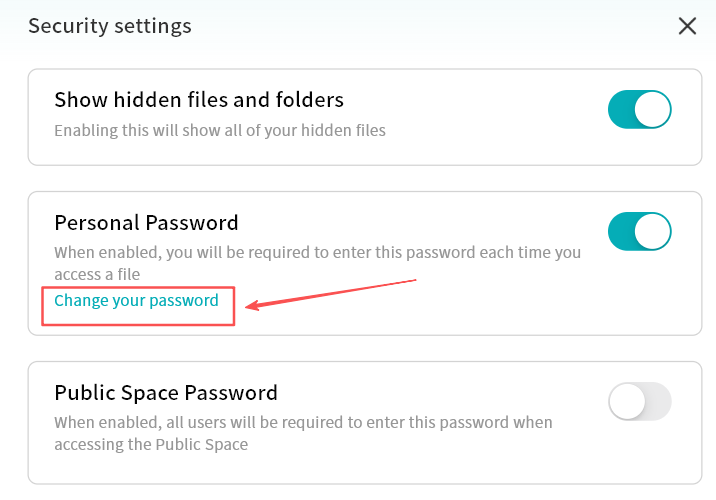The height and width of the screenshot is (500, 716).
Task: Click the white knob on hidden files toggle
Action: pos(653,109)
